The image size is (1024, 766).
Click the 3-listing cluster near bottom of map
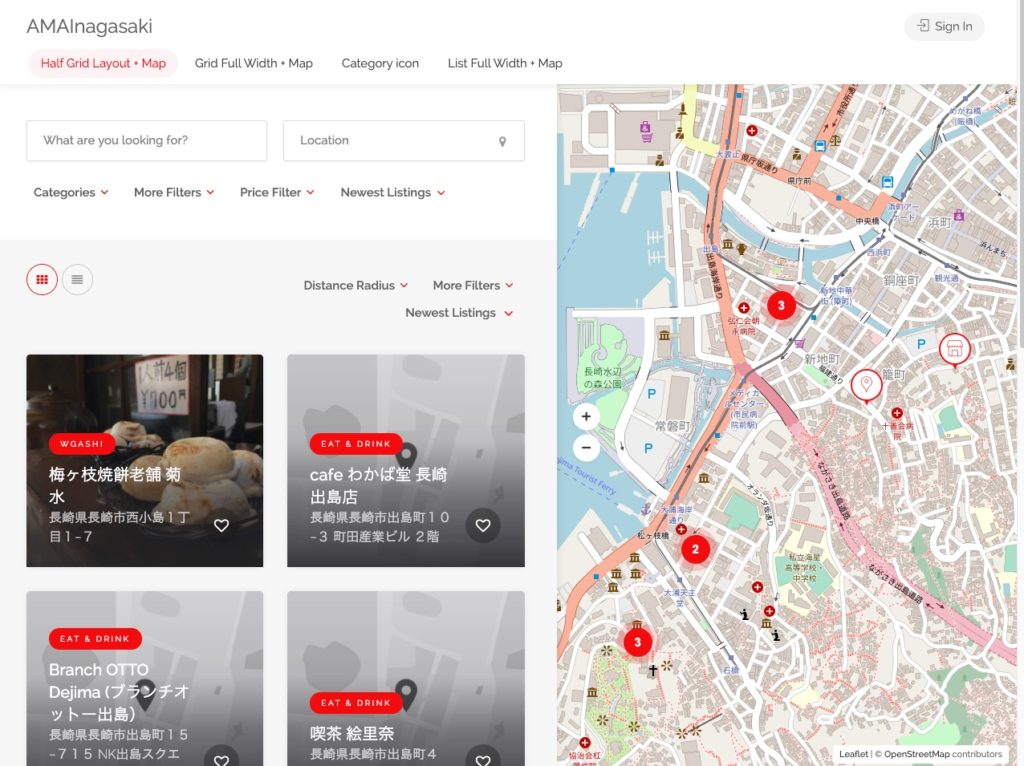coord(637,642)
